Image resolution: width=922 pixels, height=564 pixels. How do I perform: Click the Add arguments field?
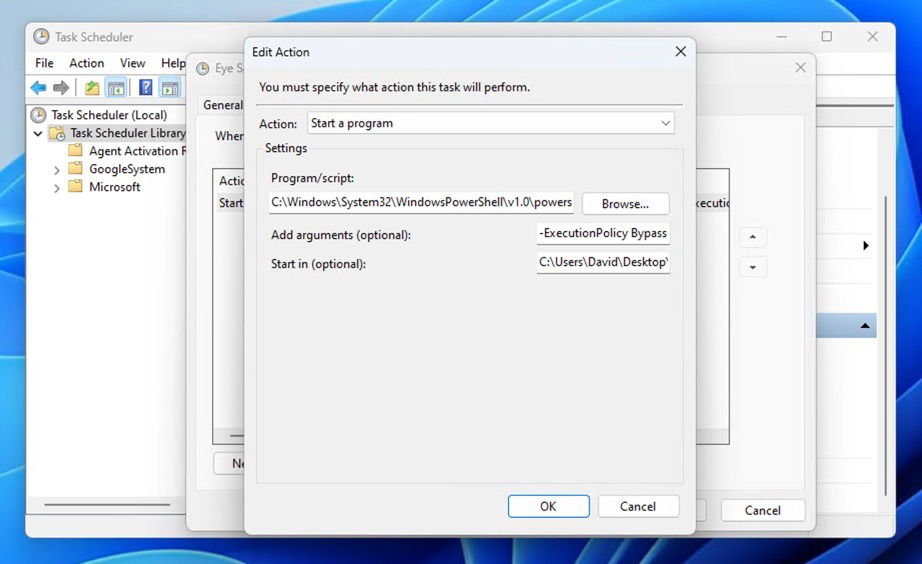coord(603,233)
